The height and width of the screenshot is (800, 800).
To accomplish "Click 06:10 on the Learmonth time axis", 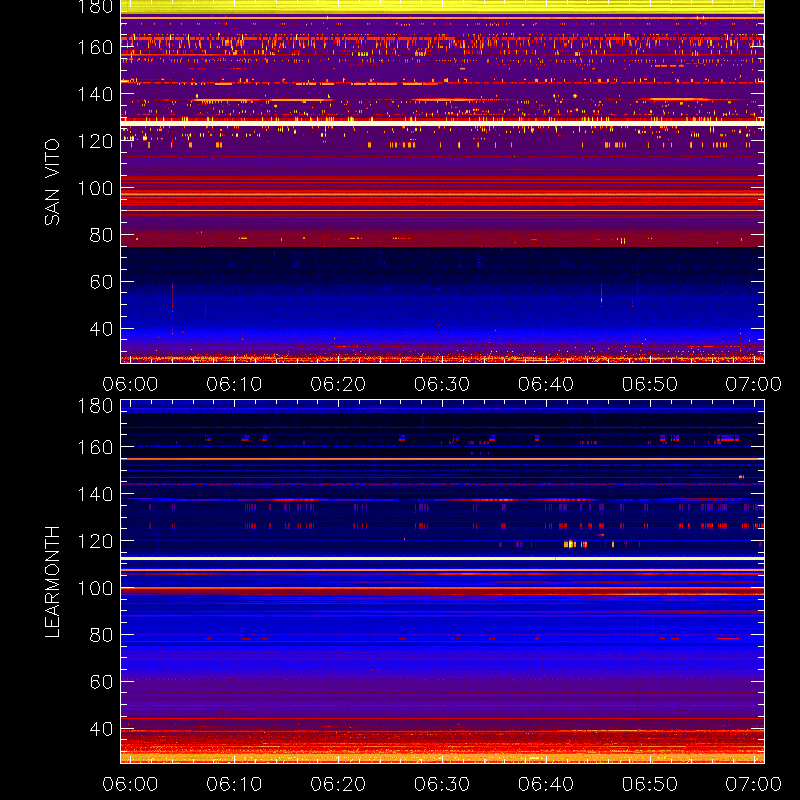I will click(234, 784).
